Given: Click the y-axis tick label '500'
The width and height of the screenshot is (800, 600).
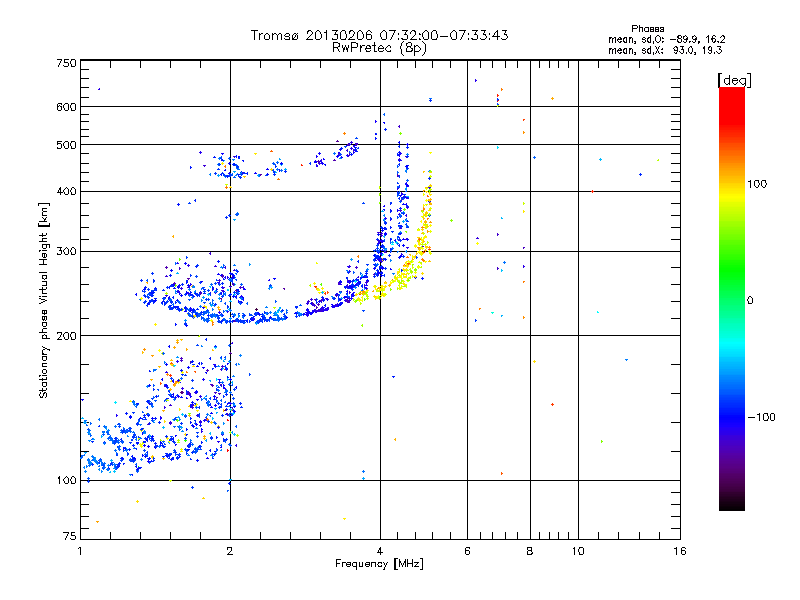Looking at the screenshot, I should (x=66, y=145).
